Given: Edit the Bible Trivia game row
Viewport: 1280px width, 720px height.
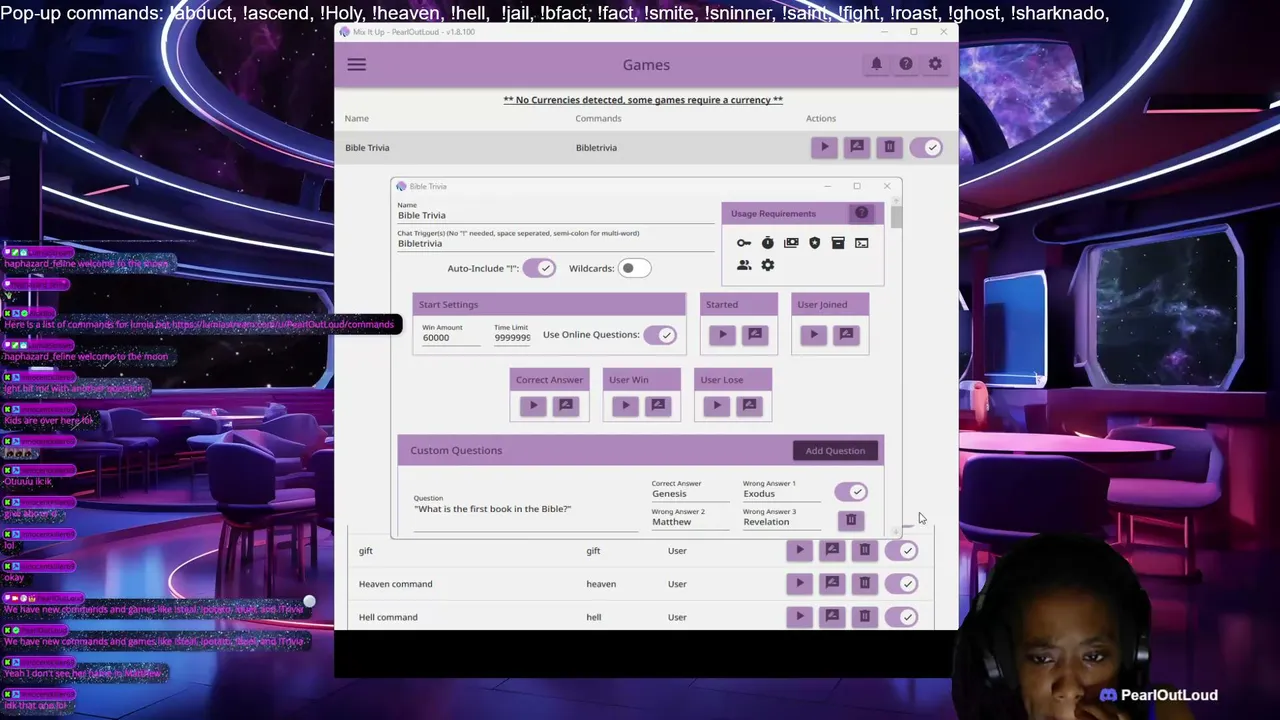Looking at the screenshot, I should click(857, 147).
